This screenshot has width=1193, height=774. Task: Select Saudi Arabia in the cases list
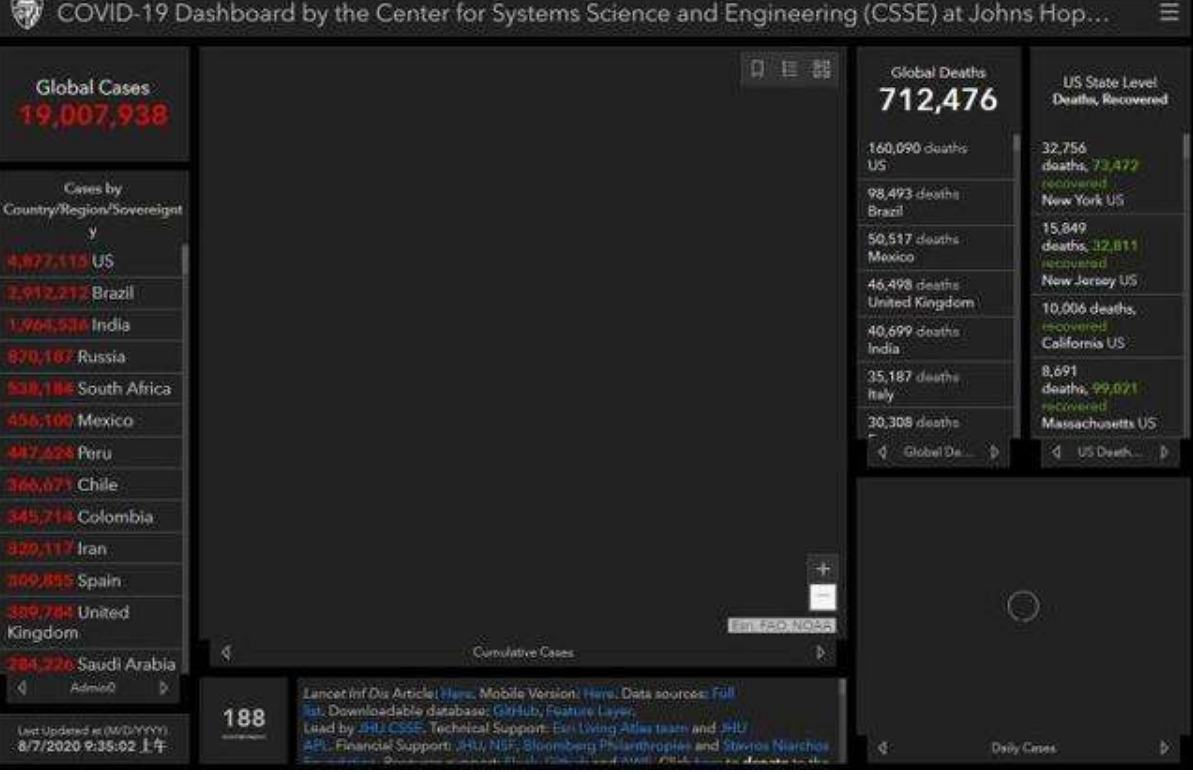click(91, 664)
